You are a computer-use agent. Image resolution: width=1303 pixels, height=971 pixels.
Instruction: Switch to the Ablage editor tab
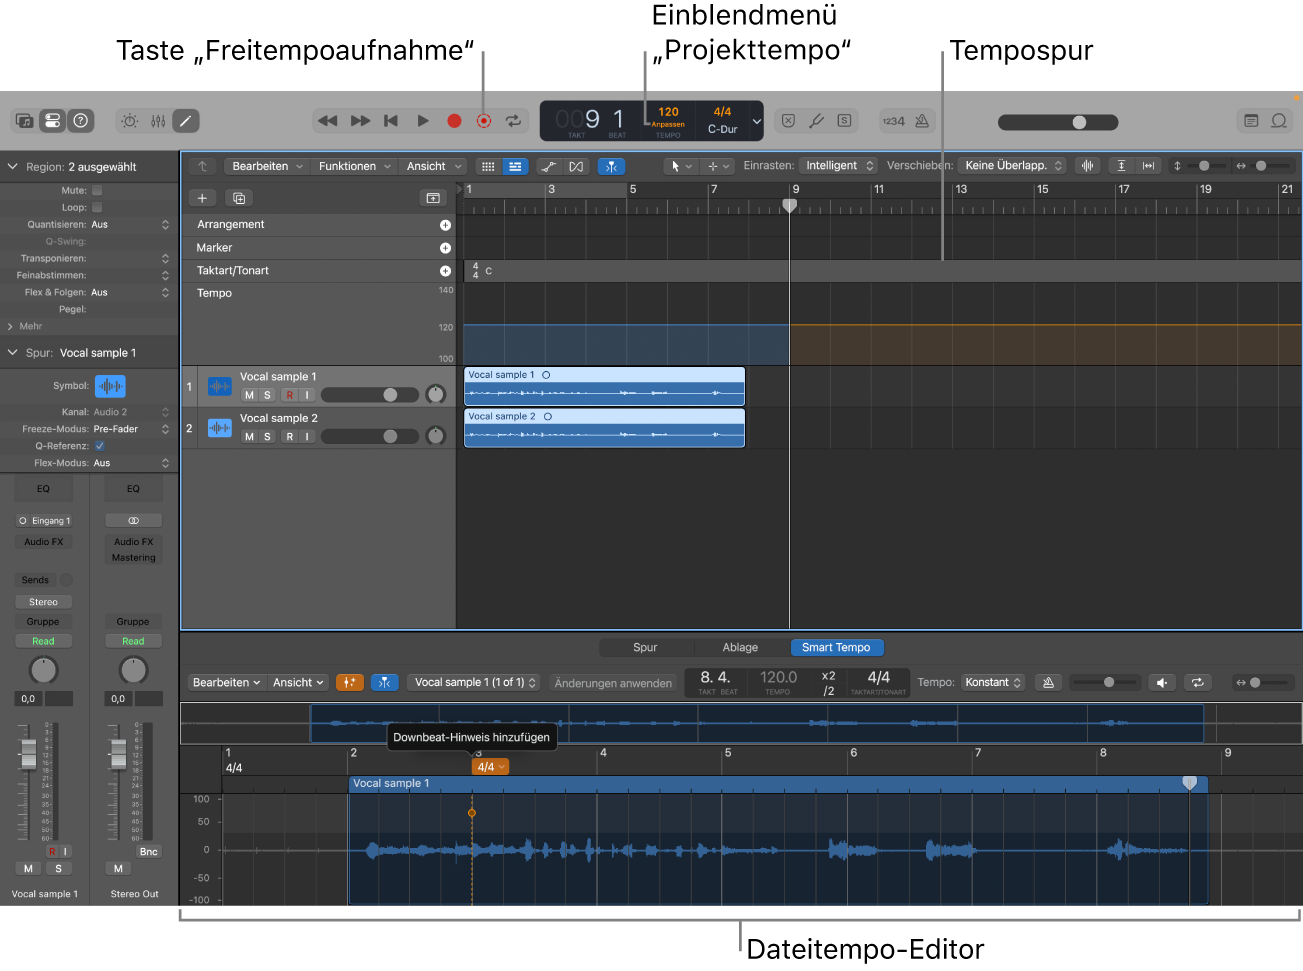[x=740, y=647]
